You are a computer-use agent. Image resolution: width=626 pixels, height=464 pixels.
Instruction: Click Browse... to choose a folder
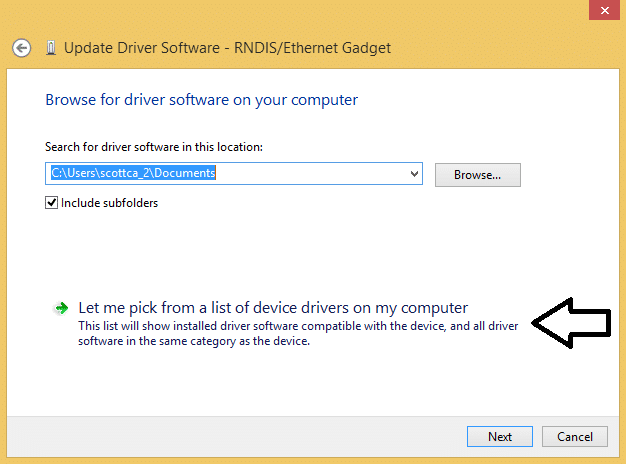477,174
